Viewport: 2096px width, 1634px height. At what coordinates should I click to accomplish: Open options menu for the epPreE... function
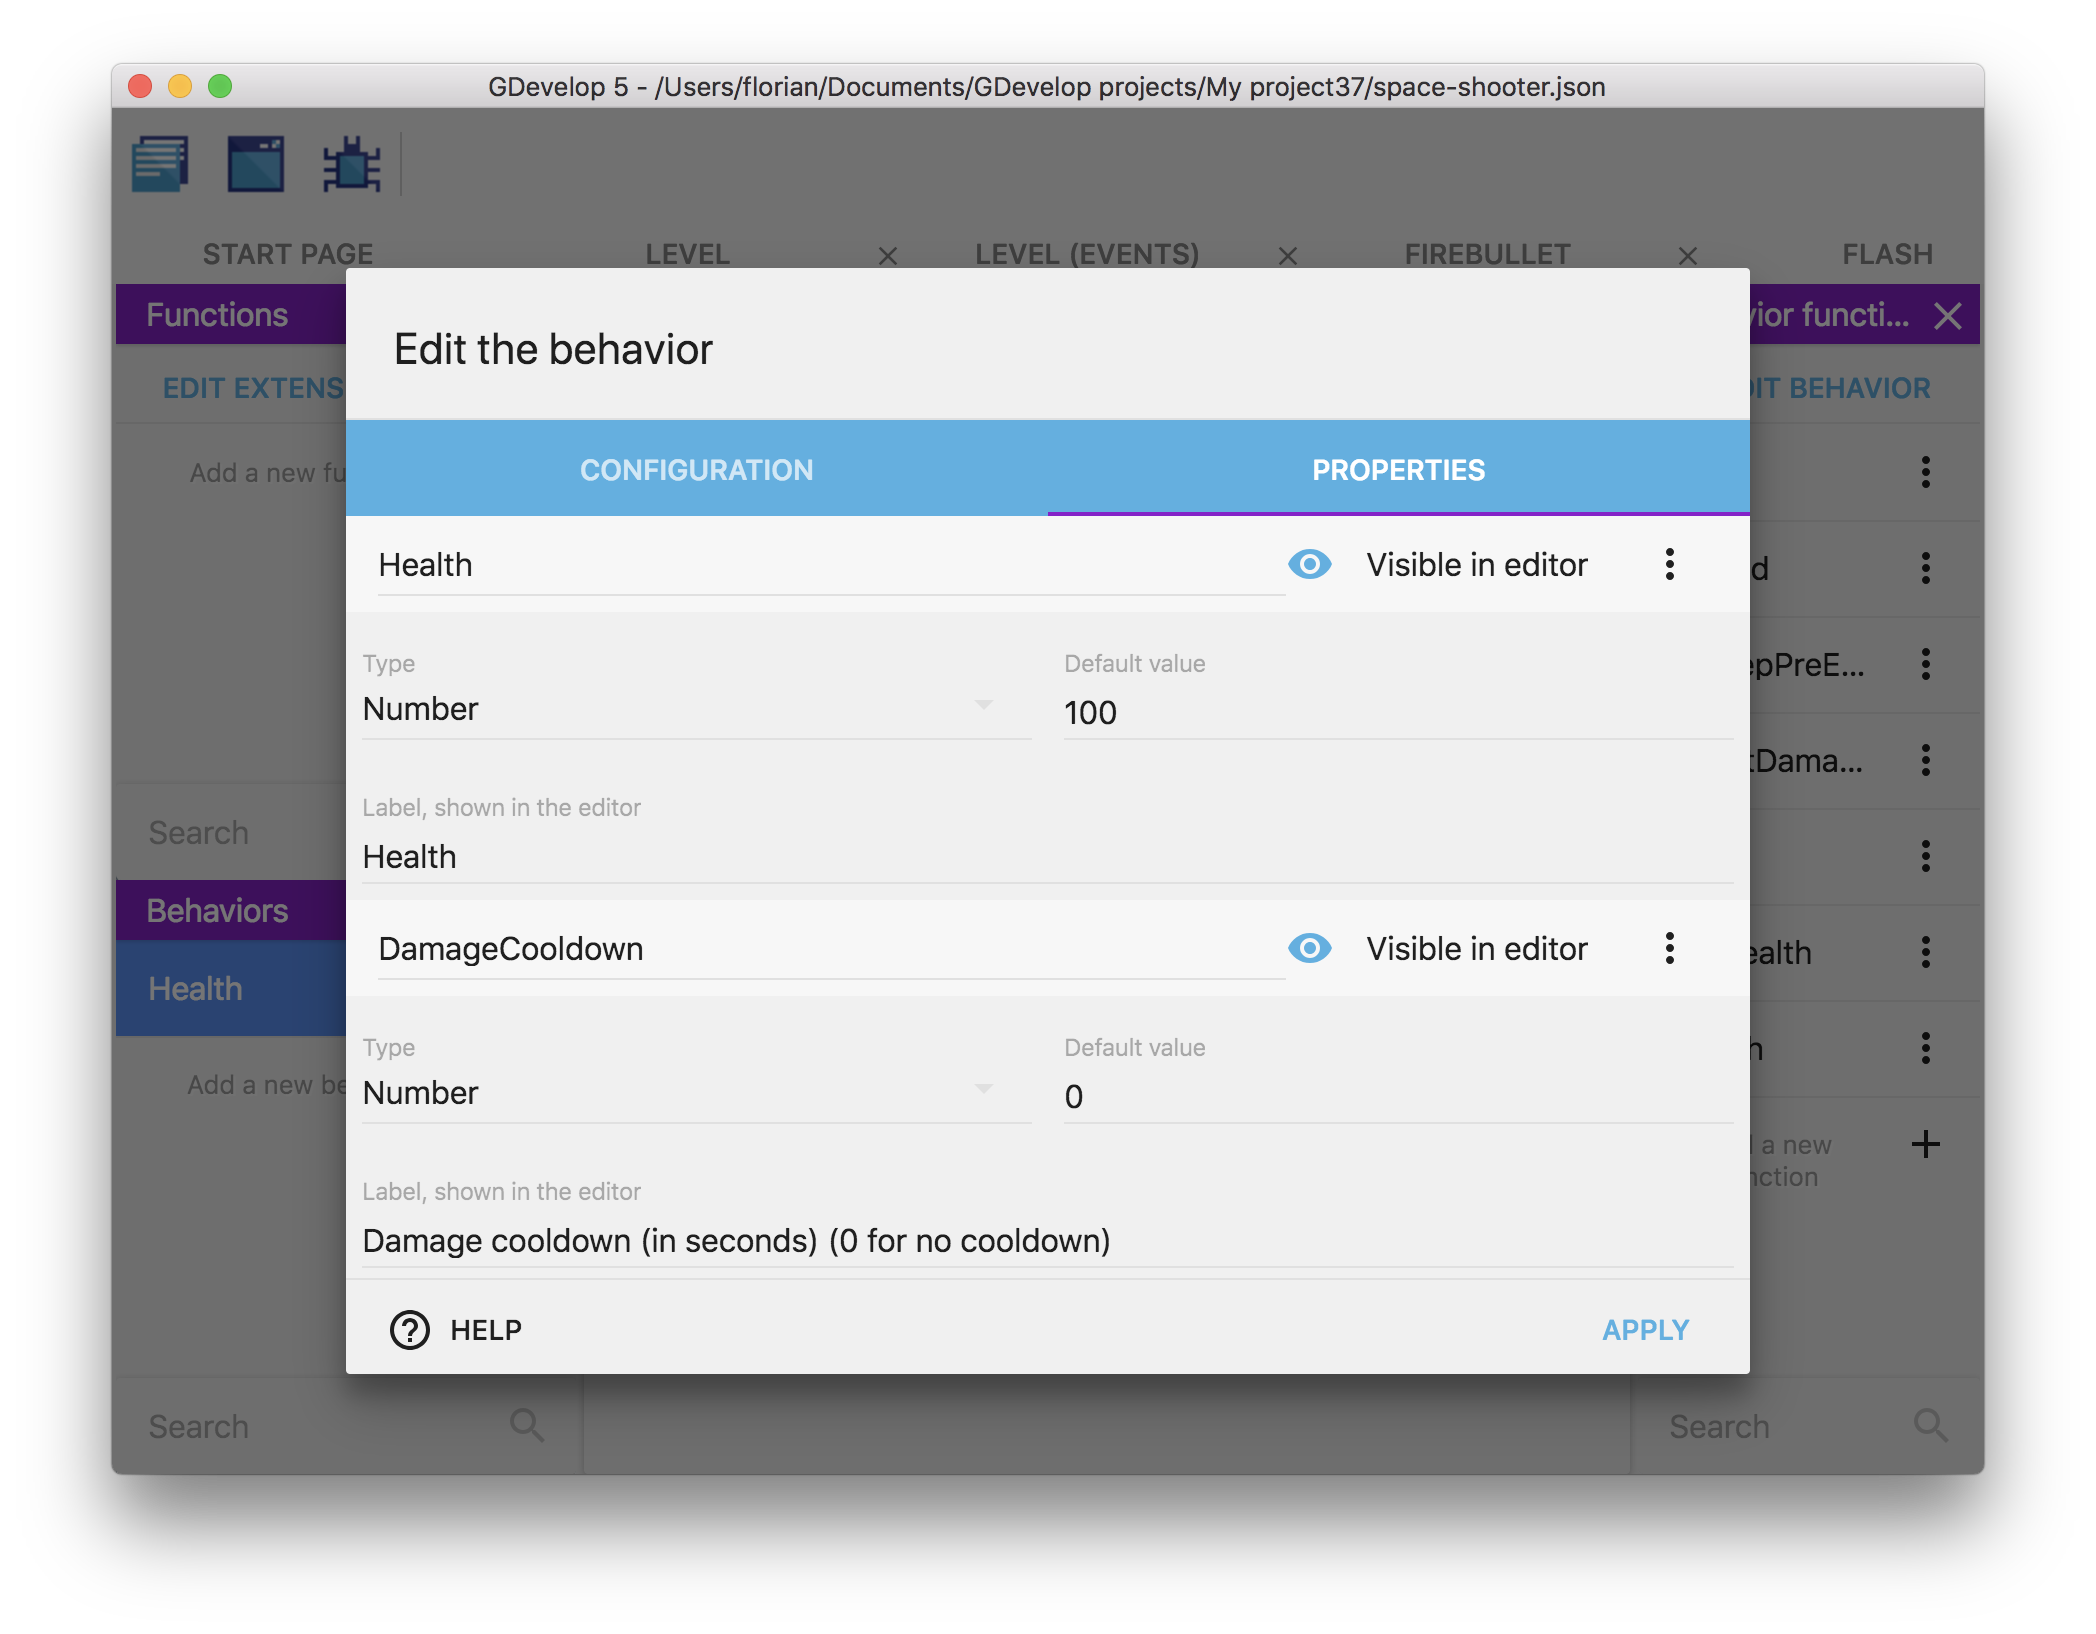click(1925, 665)
